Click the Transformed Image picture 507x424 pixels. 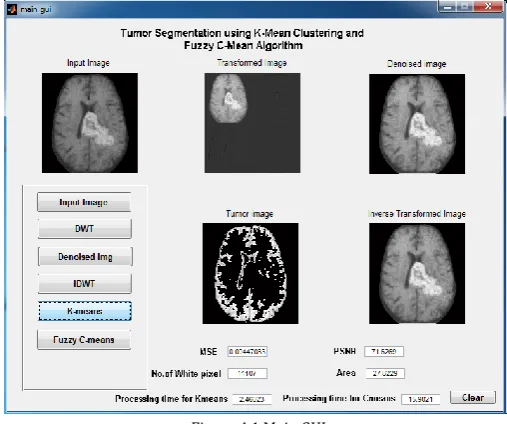[252, 123]
